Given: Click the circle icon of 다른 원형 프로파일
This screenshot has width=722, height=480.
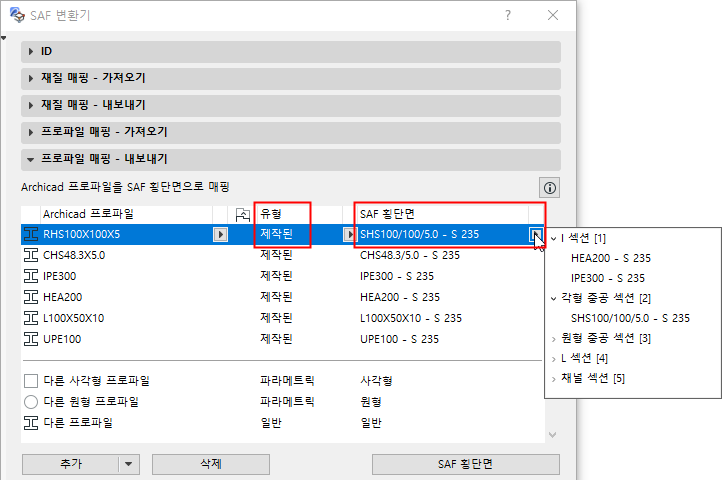Looking at the screenshot, I should coord(31,402).
